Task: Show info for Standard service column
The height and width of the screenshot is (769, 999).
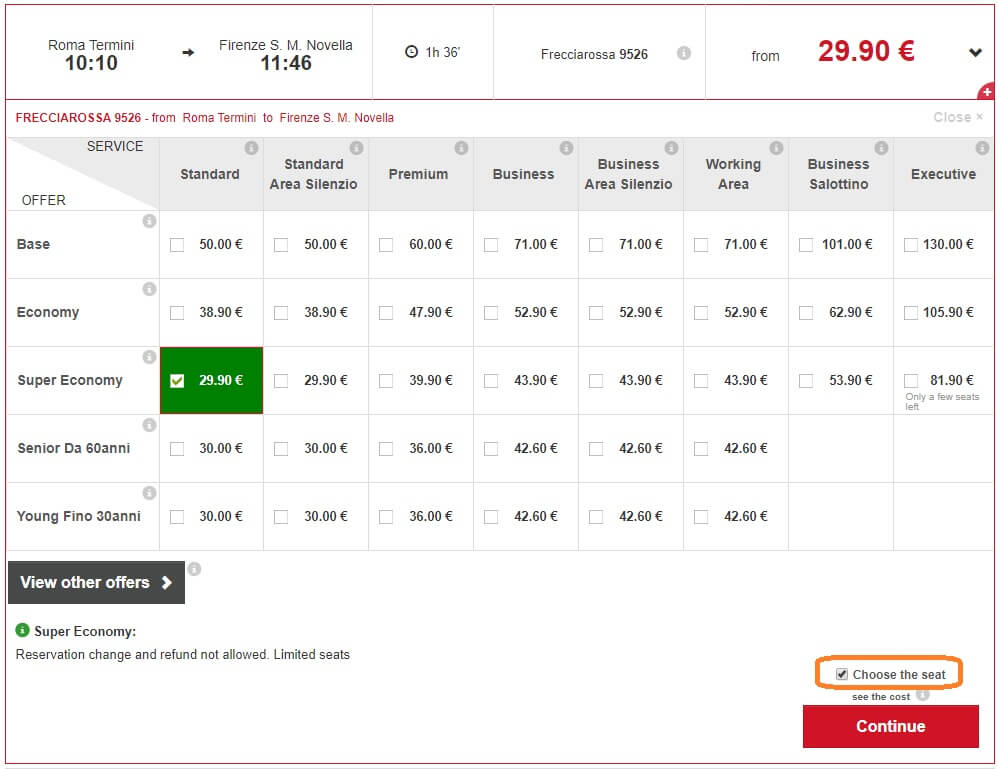Action: pyautogui.click(x=252, y=148)
